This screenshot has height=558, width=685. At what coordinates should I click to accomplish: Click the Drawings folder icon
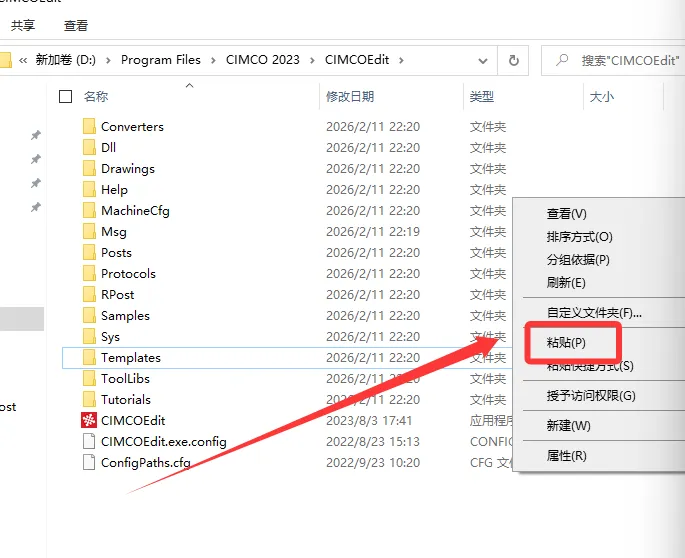pos(89,168)
